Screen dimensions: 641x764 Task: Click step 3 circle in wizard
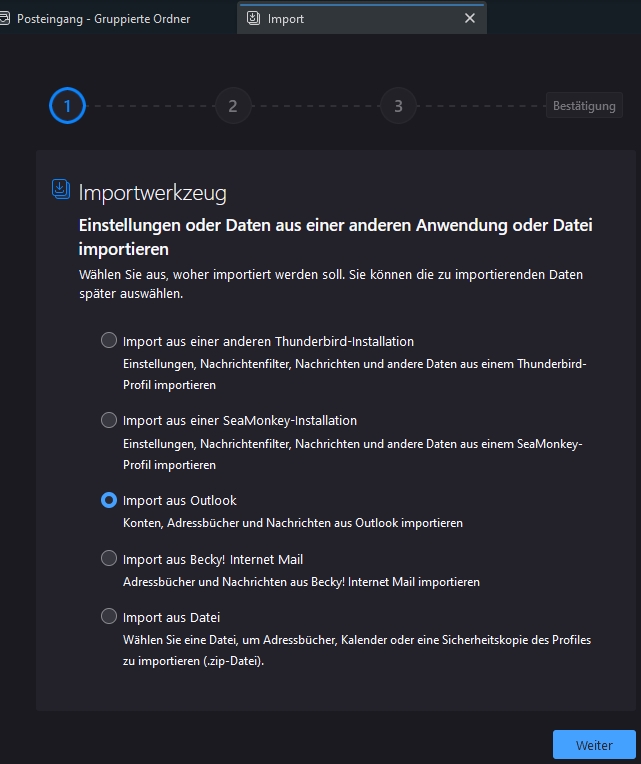(398, 106)
